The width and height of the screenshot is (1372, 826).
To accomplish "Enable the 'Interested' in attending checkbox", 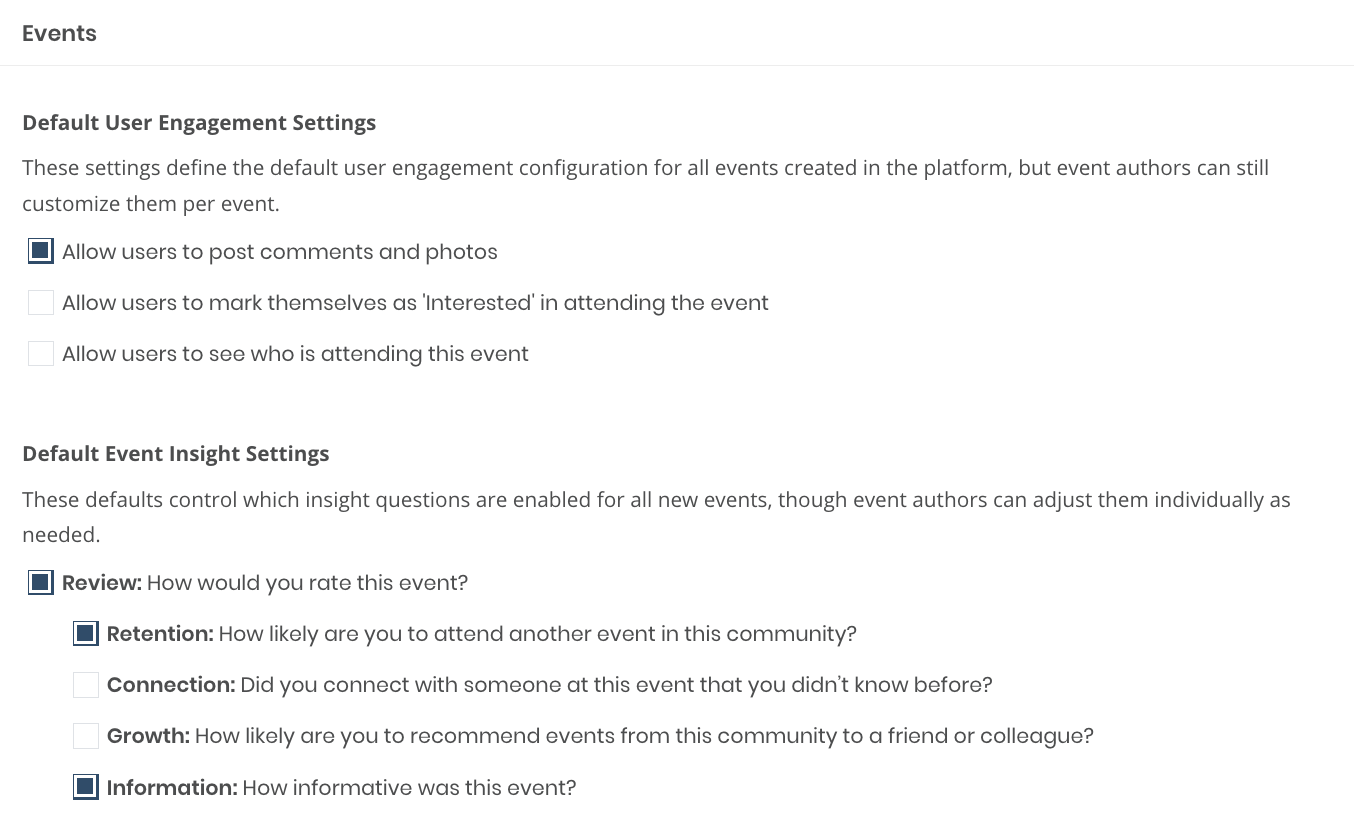I will click(41, 302).
